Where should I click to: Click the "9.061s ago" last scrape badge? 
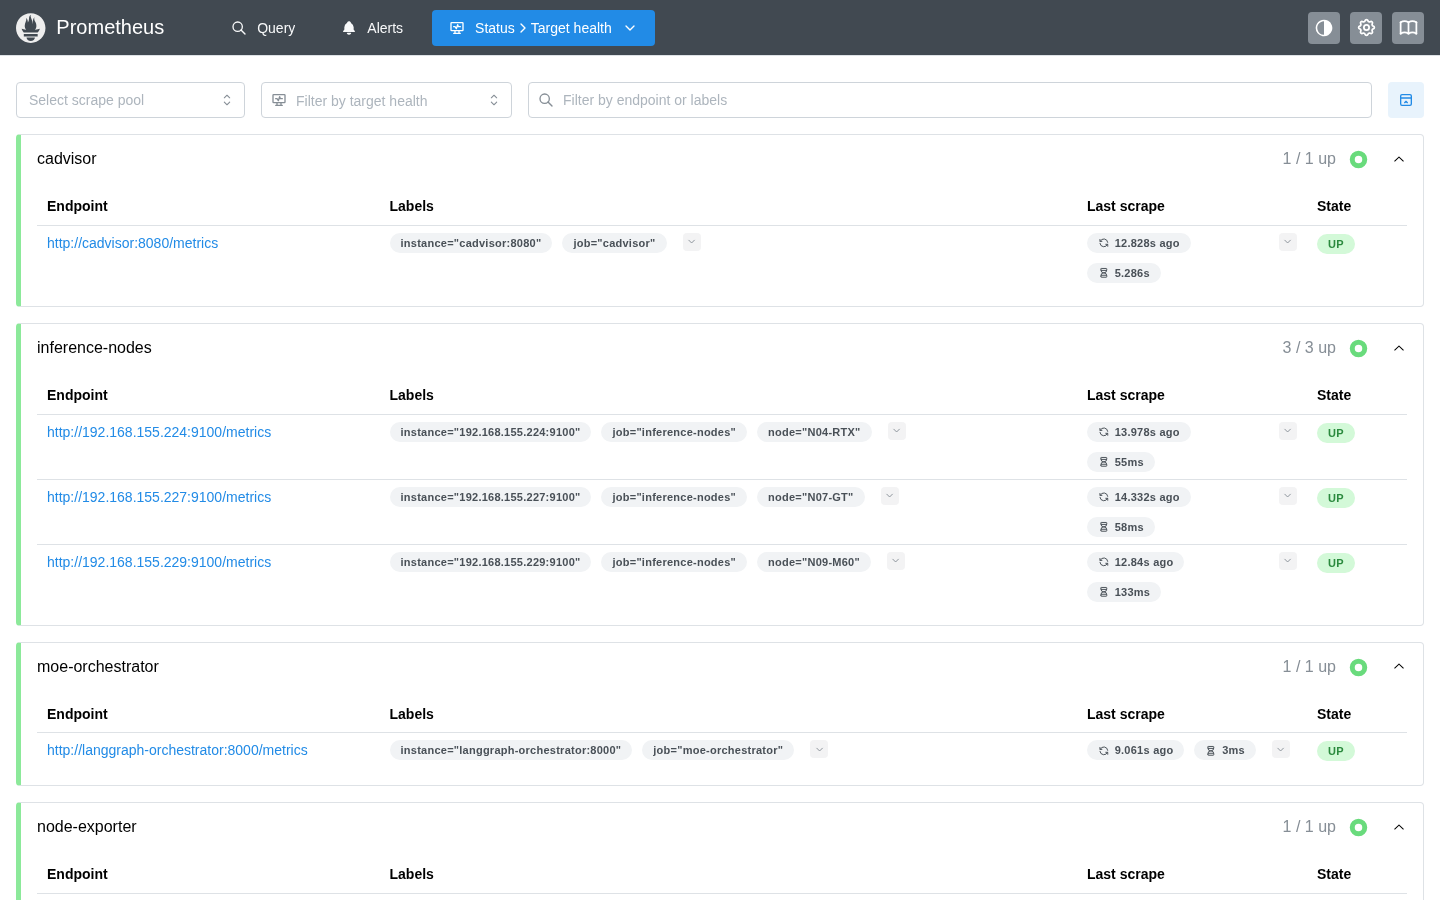1135,750
